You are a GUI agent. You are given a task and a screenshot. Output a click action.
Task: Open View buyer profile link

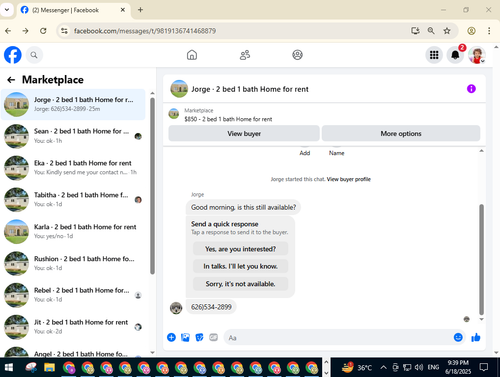click(x=349, y=179)
